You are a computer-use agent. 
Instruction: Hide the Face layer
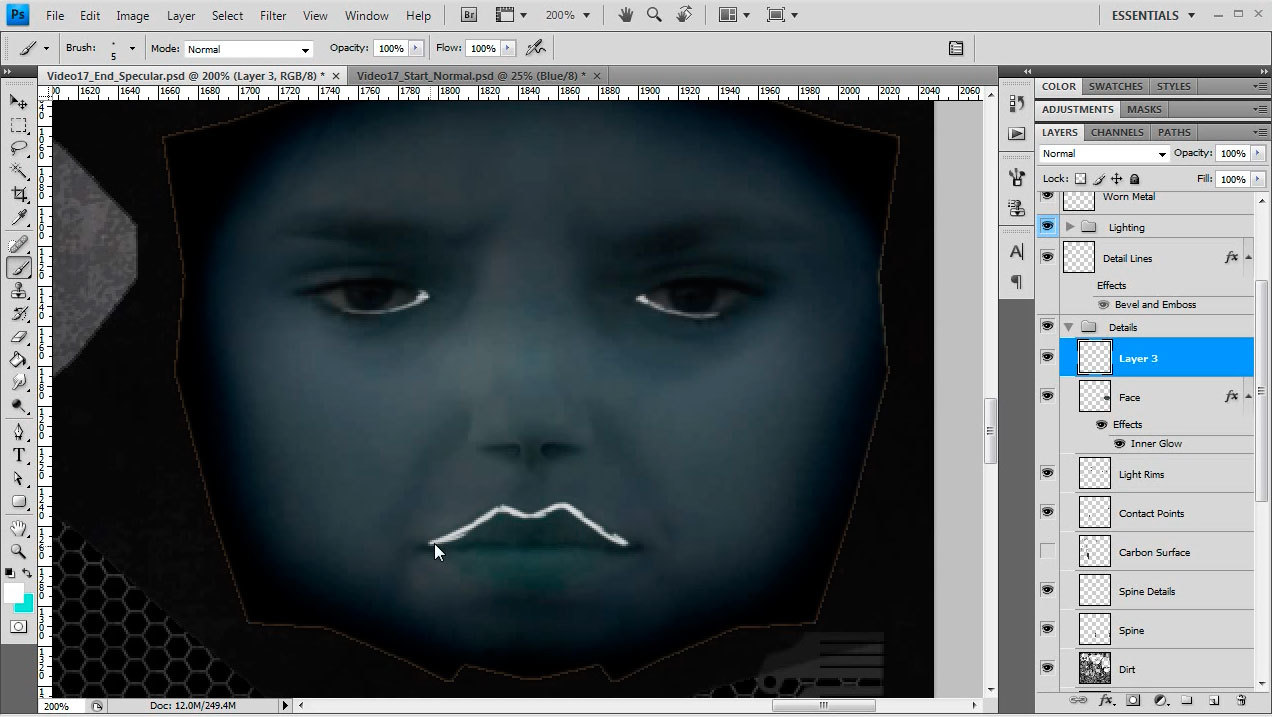click(x=1047, y=396)
